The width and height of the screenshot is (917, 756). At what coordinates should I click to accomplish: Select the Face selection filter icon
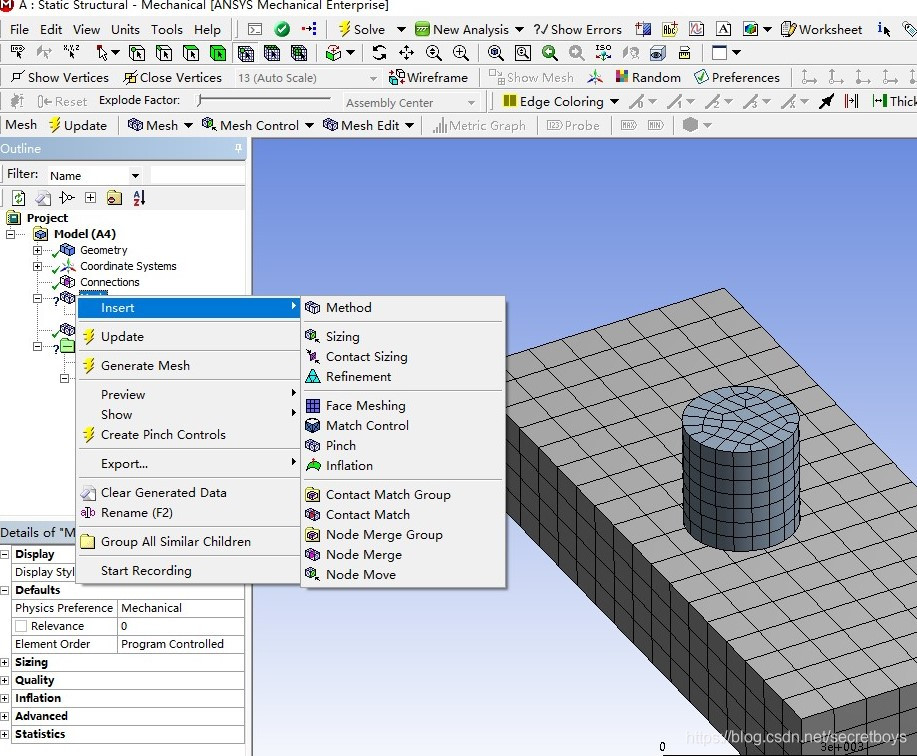[191, 53]
